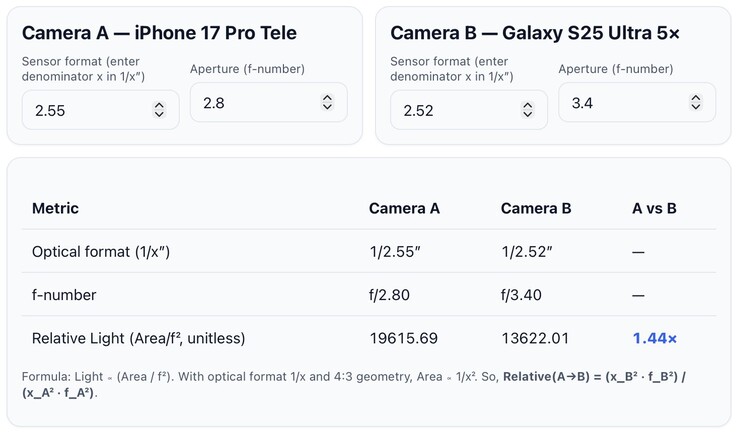
Task: Click the down arrow on Camera A sensor format stepper
Action: pos(159,115)
